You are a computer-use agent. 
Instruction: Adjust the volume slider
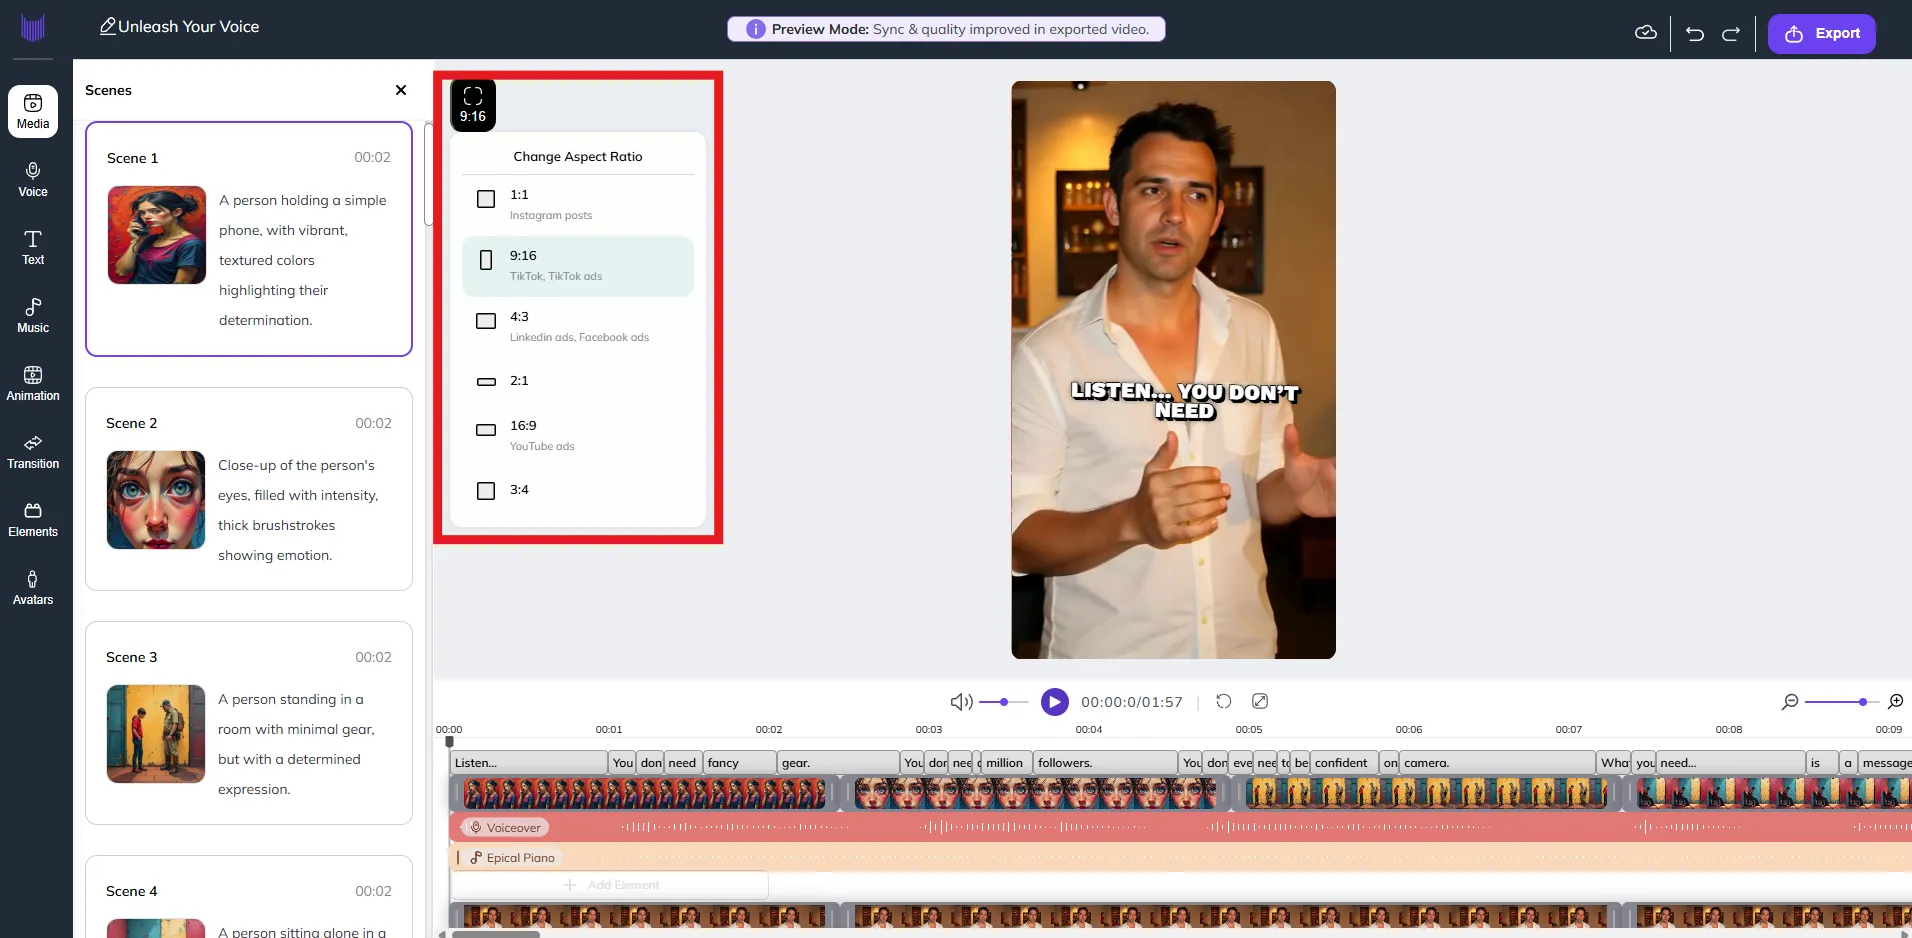(x=1003, y=702)
